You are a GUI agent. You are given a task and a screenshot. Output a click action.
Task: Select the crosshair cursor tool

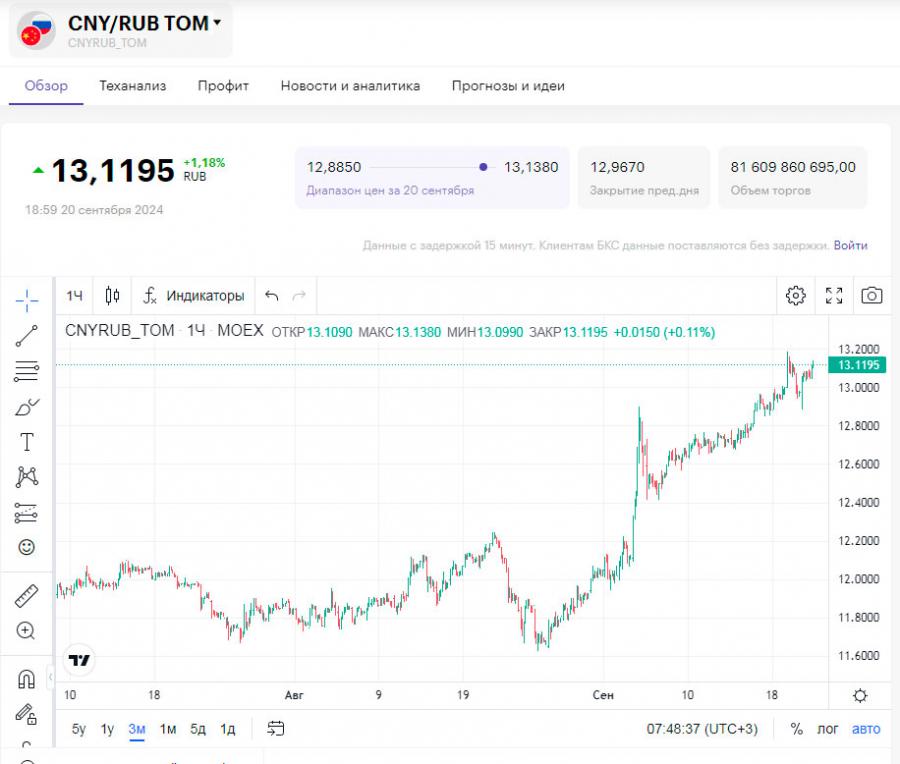pyautogui.click(x=27, y=299)
